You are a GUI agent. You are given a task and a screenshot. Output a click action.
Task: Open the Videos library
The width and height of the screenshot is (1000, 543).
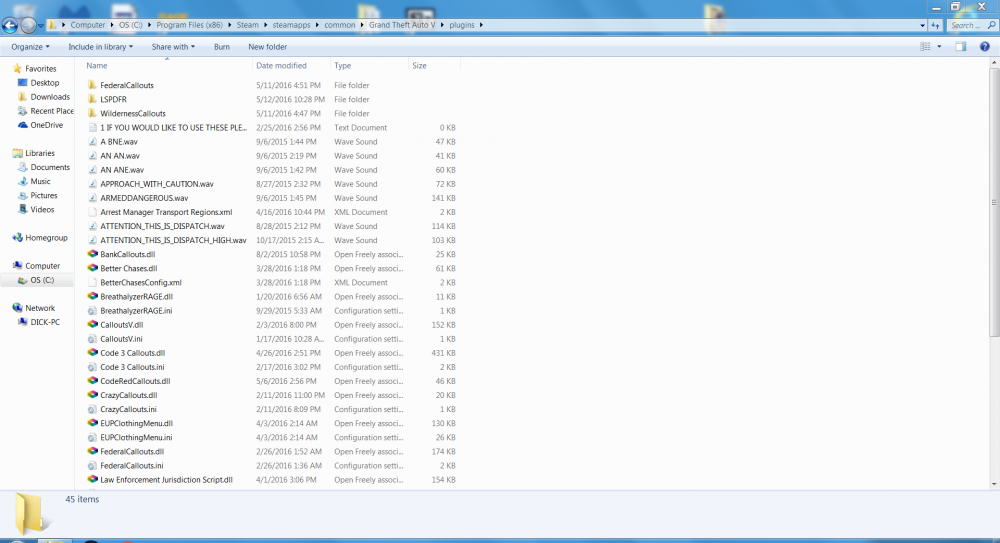(x=42, y=209)
